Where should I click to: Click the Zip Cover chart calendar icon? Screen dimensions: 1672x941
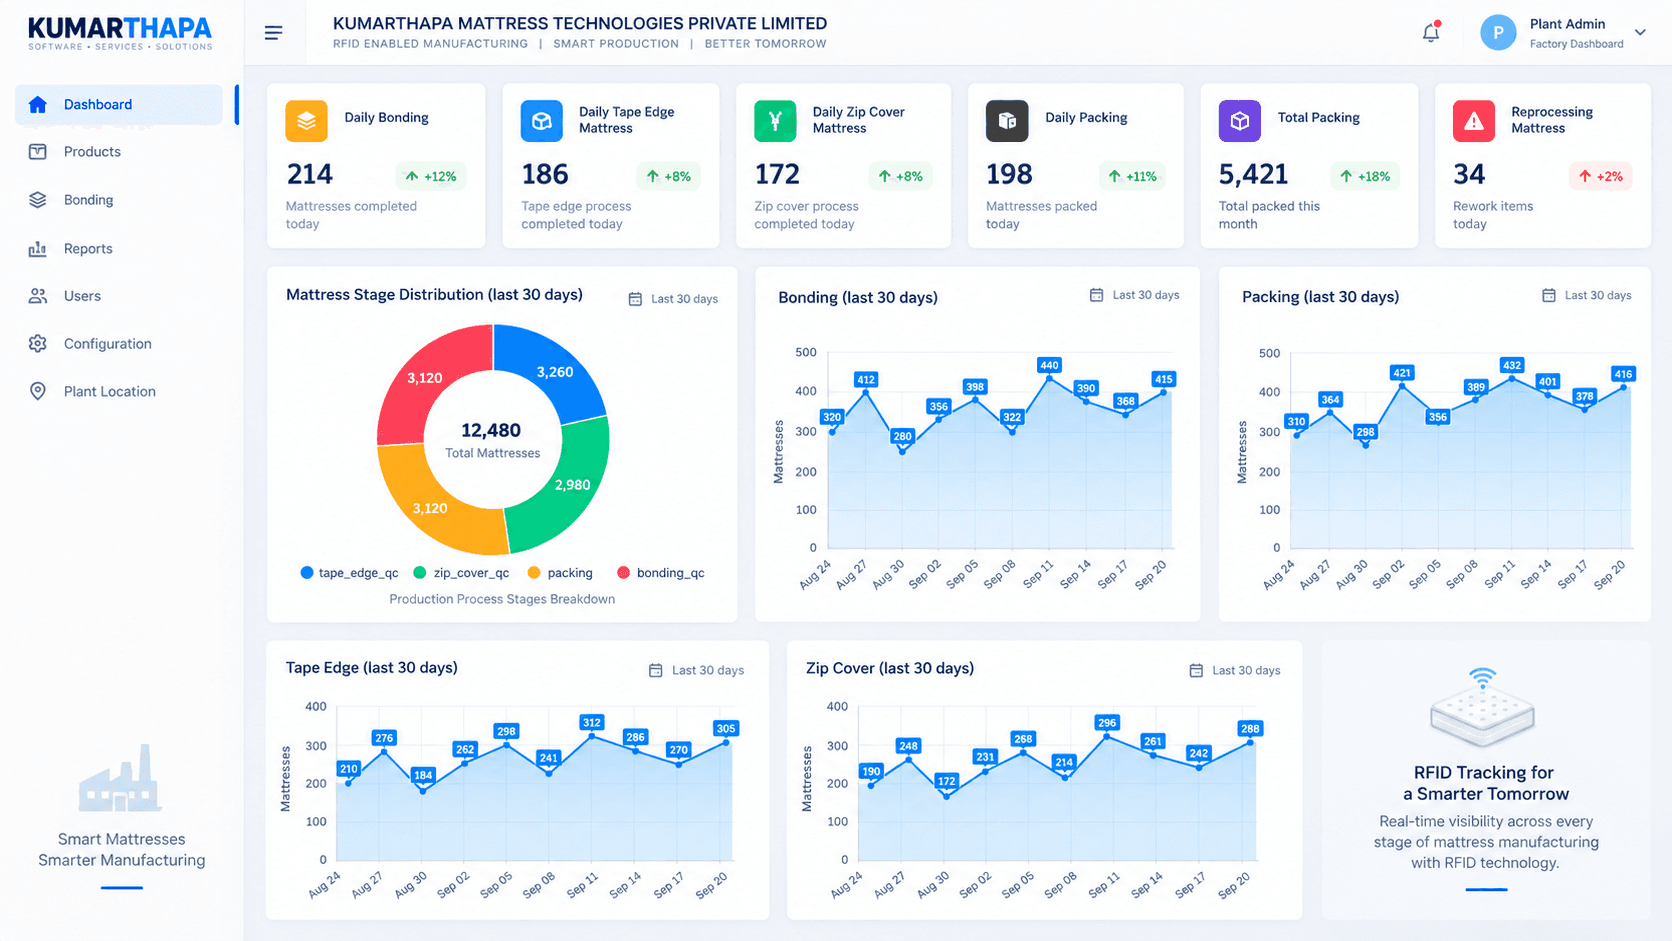click(x=1196, y=670)
